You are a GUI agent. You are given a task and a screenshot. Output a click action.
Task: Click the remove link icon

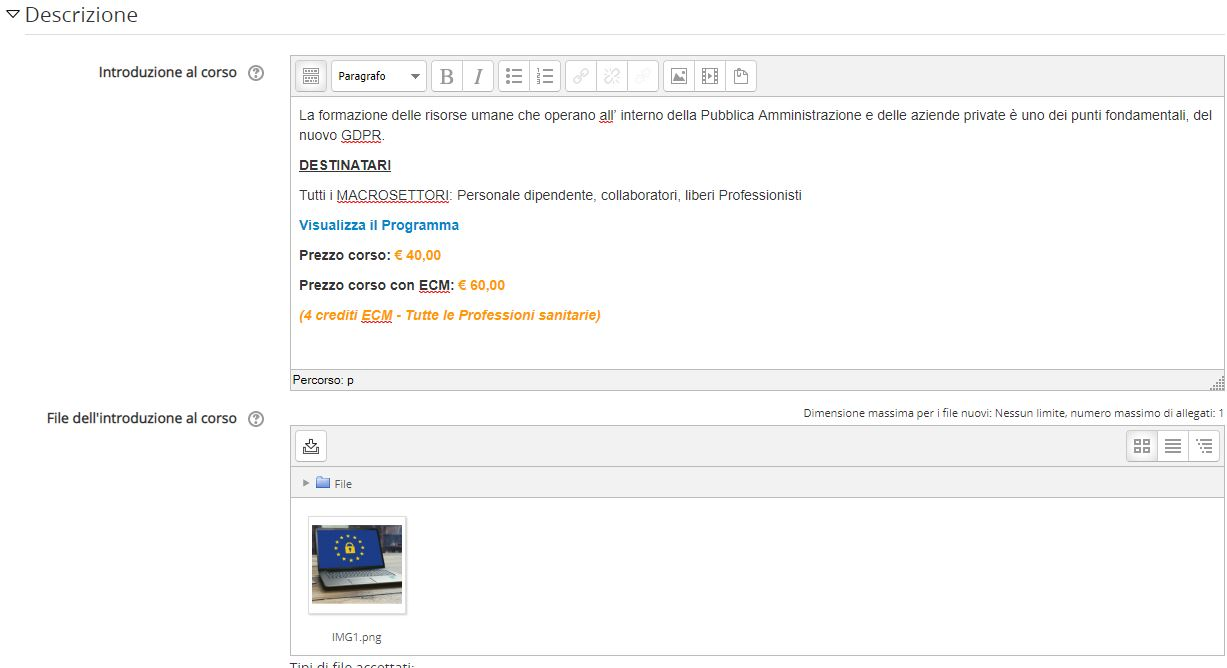point(612,76)
